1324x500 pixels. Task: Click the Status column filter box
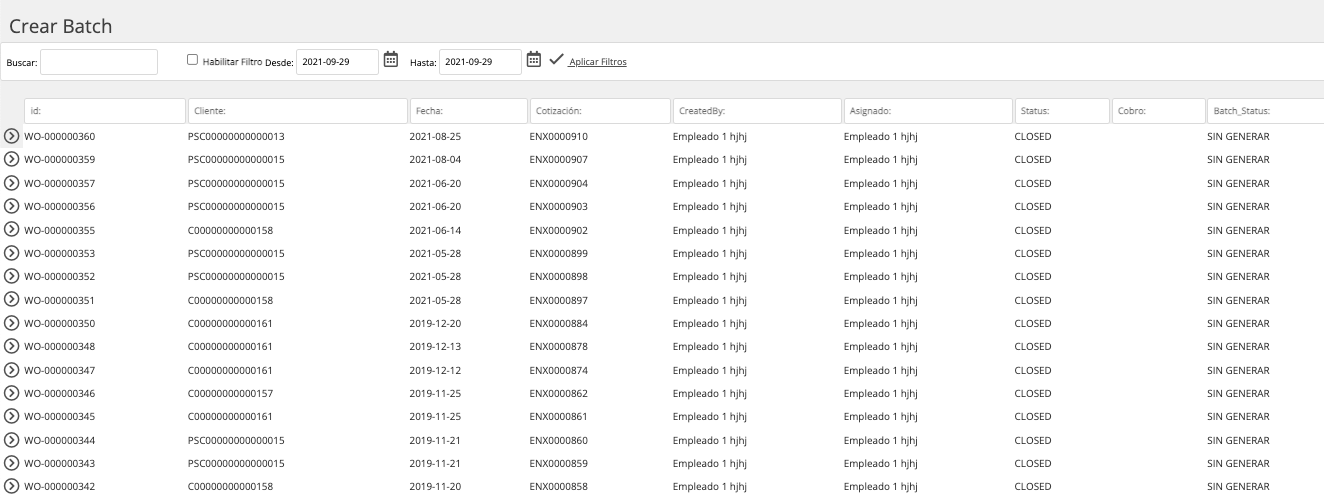1062,111
